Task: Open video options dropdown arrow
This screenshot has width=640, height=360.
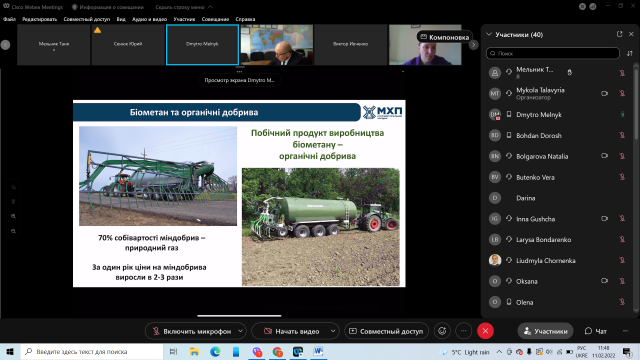Action: coord(333,331)
